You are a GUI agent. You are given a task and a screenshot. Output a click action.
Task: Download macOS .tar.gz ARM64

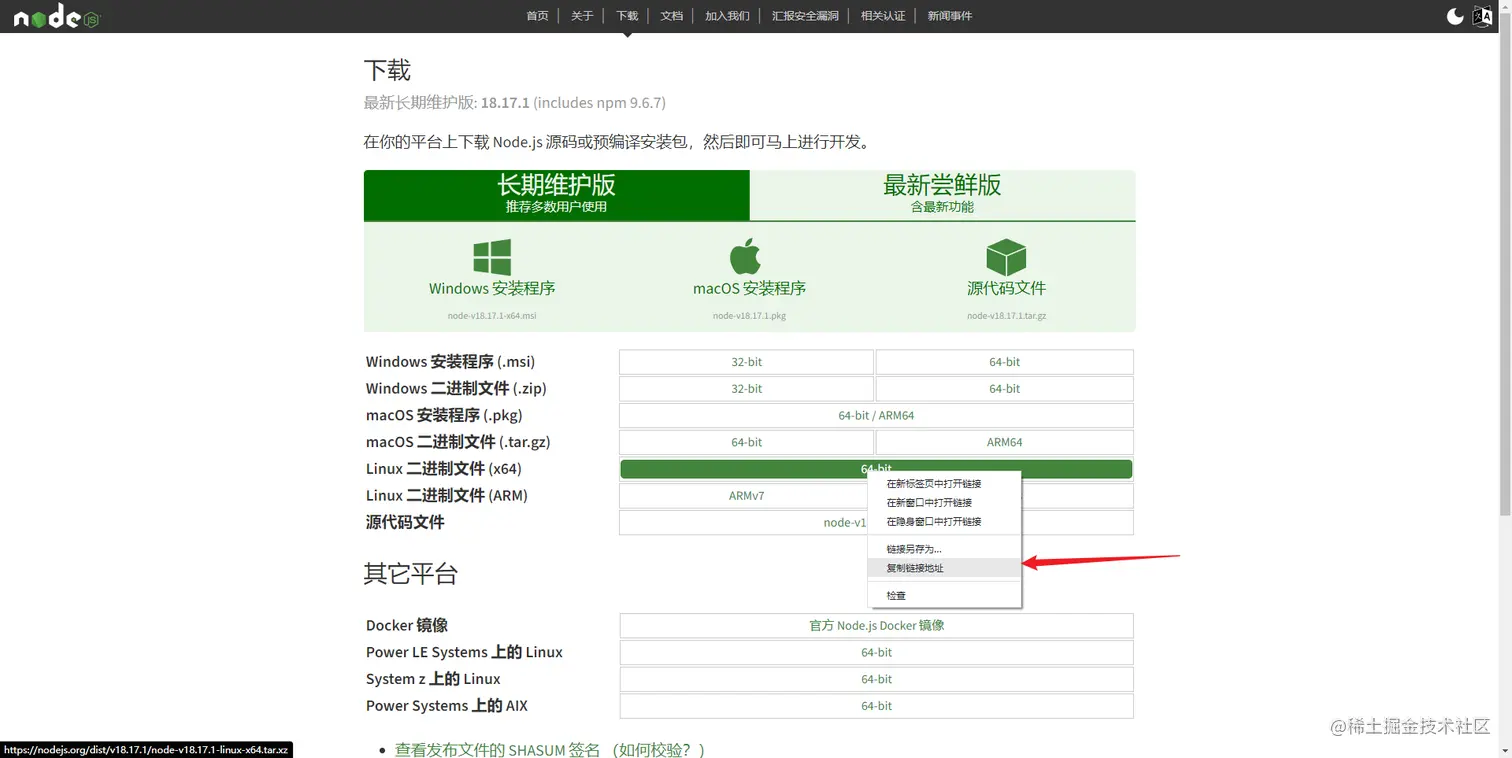tap(1004, 442)
